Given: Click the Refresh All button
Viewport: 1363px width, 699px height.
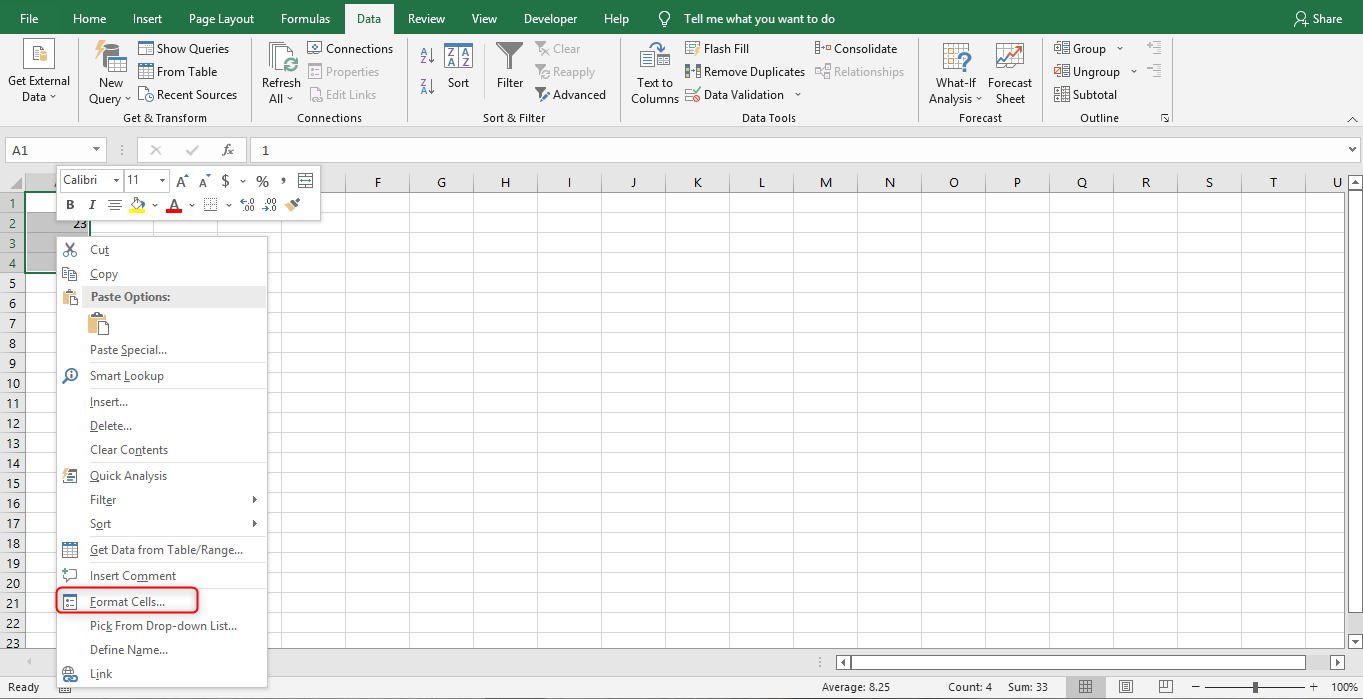Looking at the screenshot, I should click(x=280, y=71).
